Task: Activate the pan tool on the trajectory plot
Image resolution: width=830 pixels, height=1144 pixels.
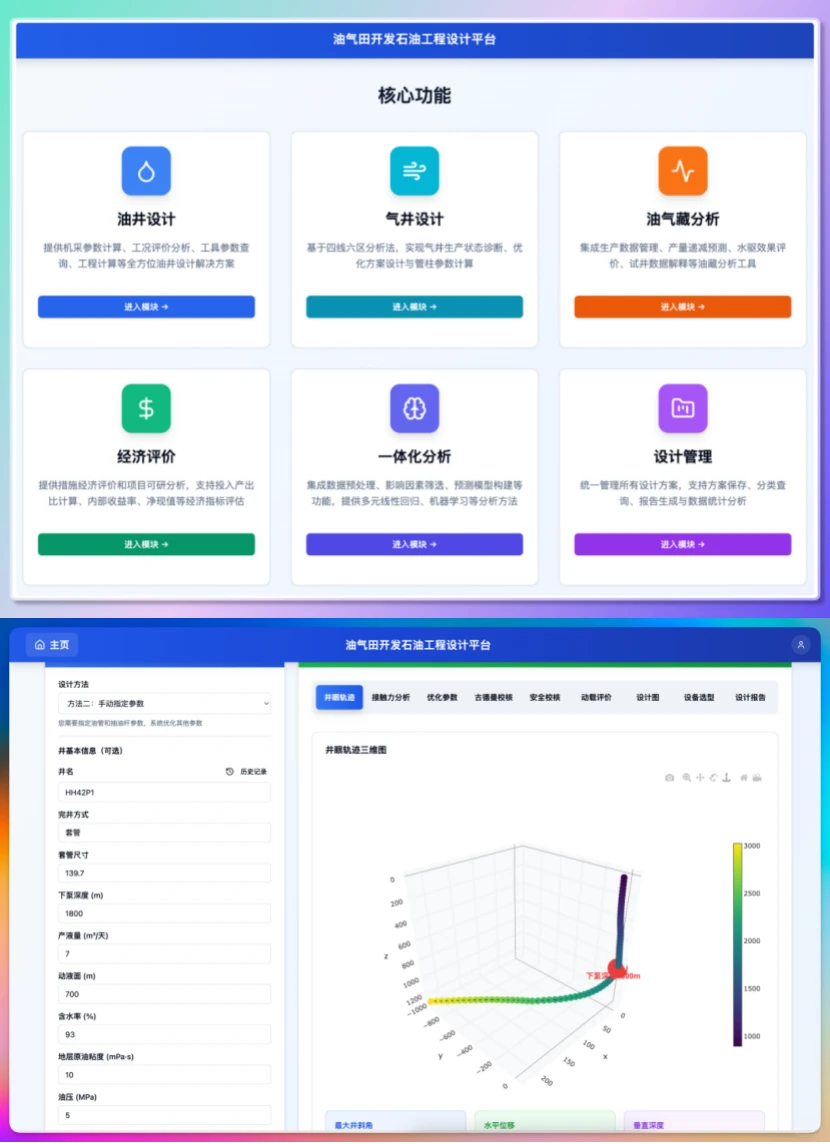Action: click(699, 777)
